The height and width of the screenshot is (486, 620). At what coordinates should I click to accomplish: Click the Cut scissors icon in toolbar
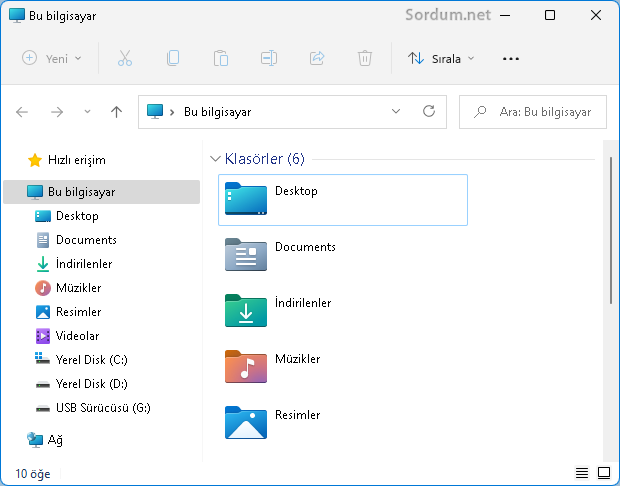point(125,59)
